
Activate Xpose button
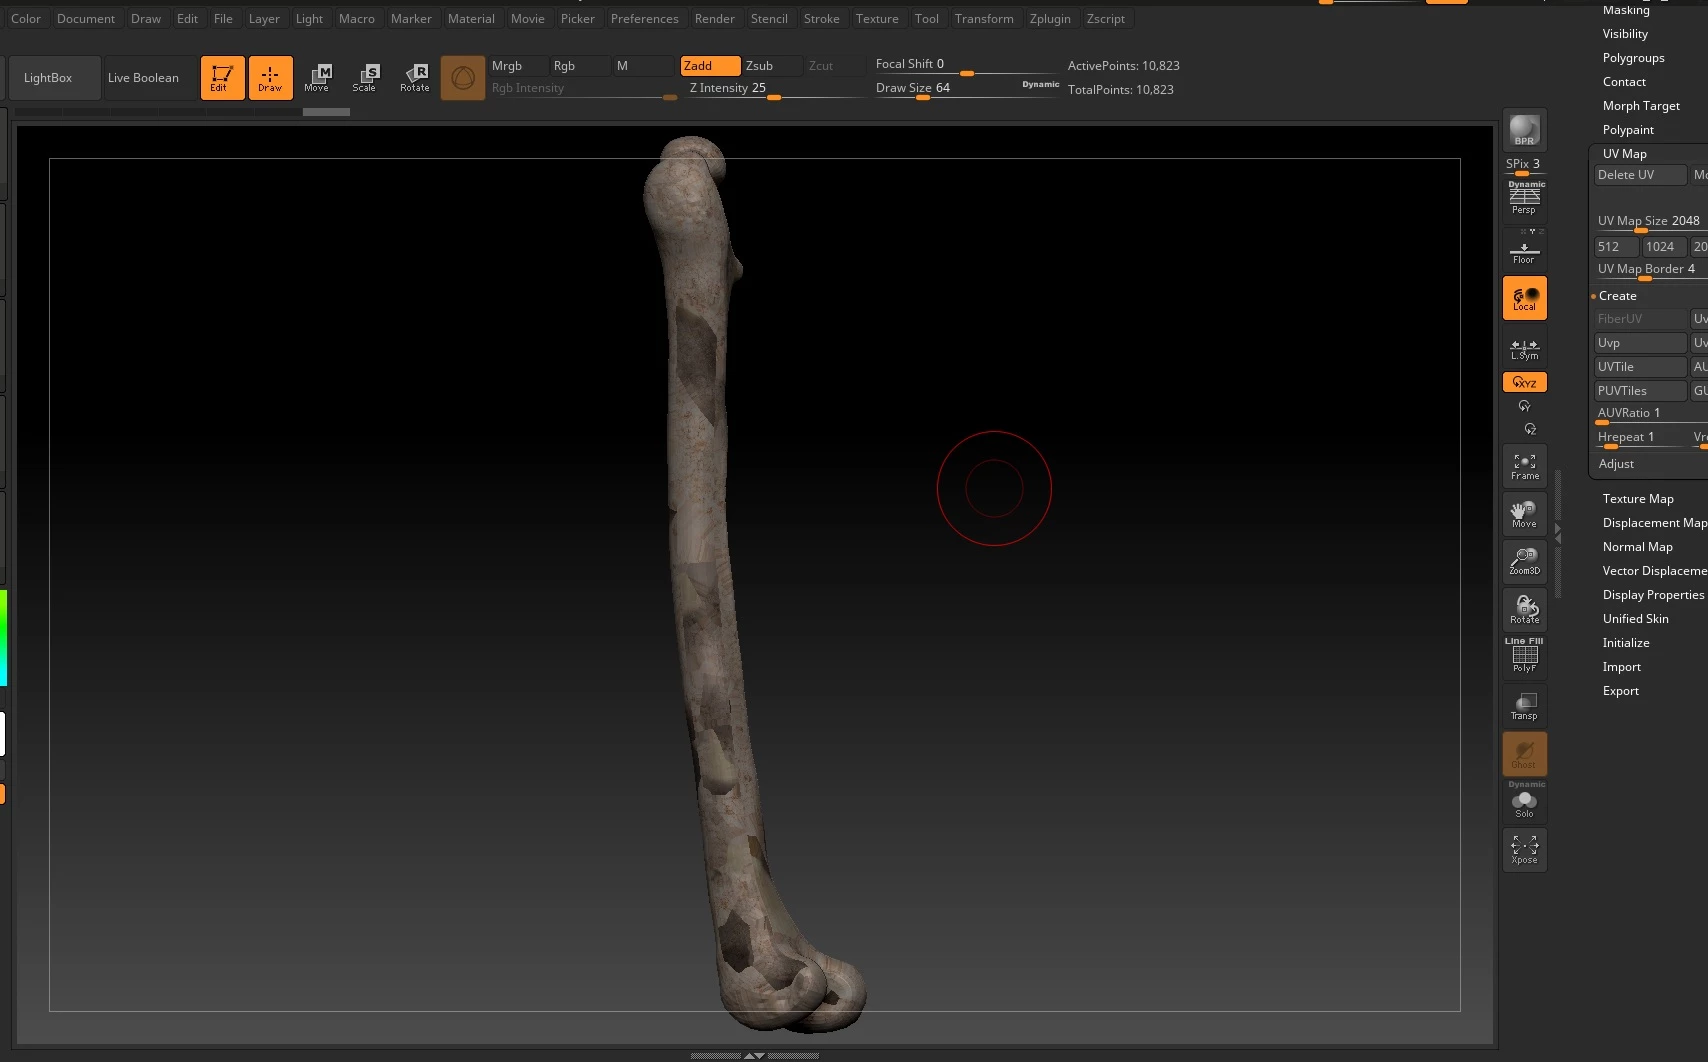[x=1524, y=850]
